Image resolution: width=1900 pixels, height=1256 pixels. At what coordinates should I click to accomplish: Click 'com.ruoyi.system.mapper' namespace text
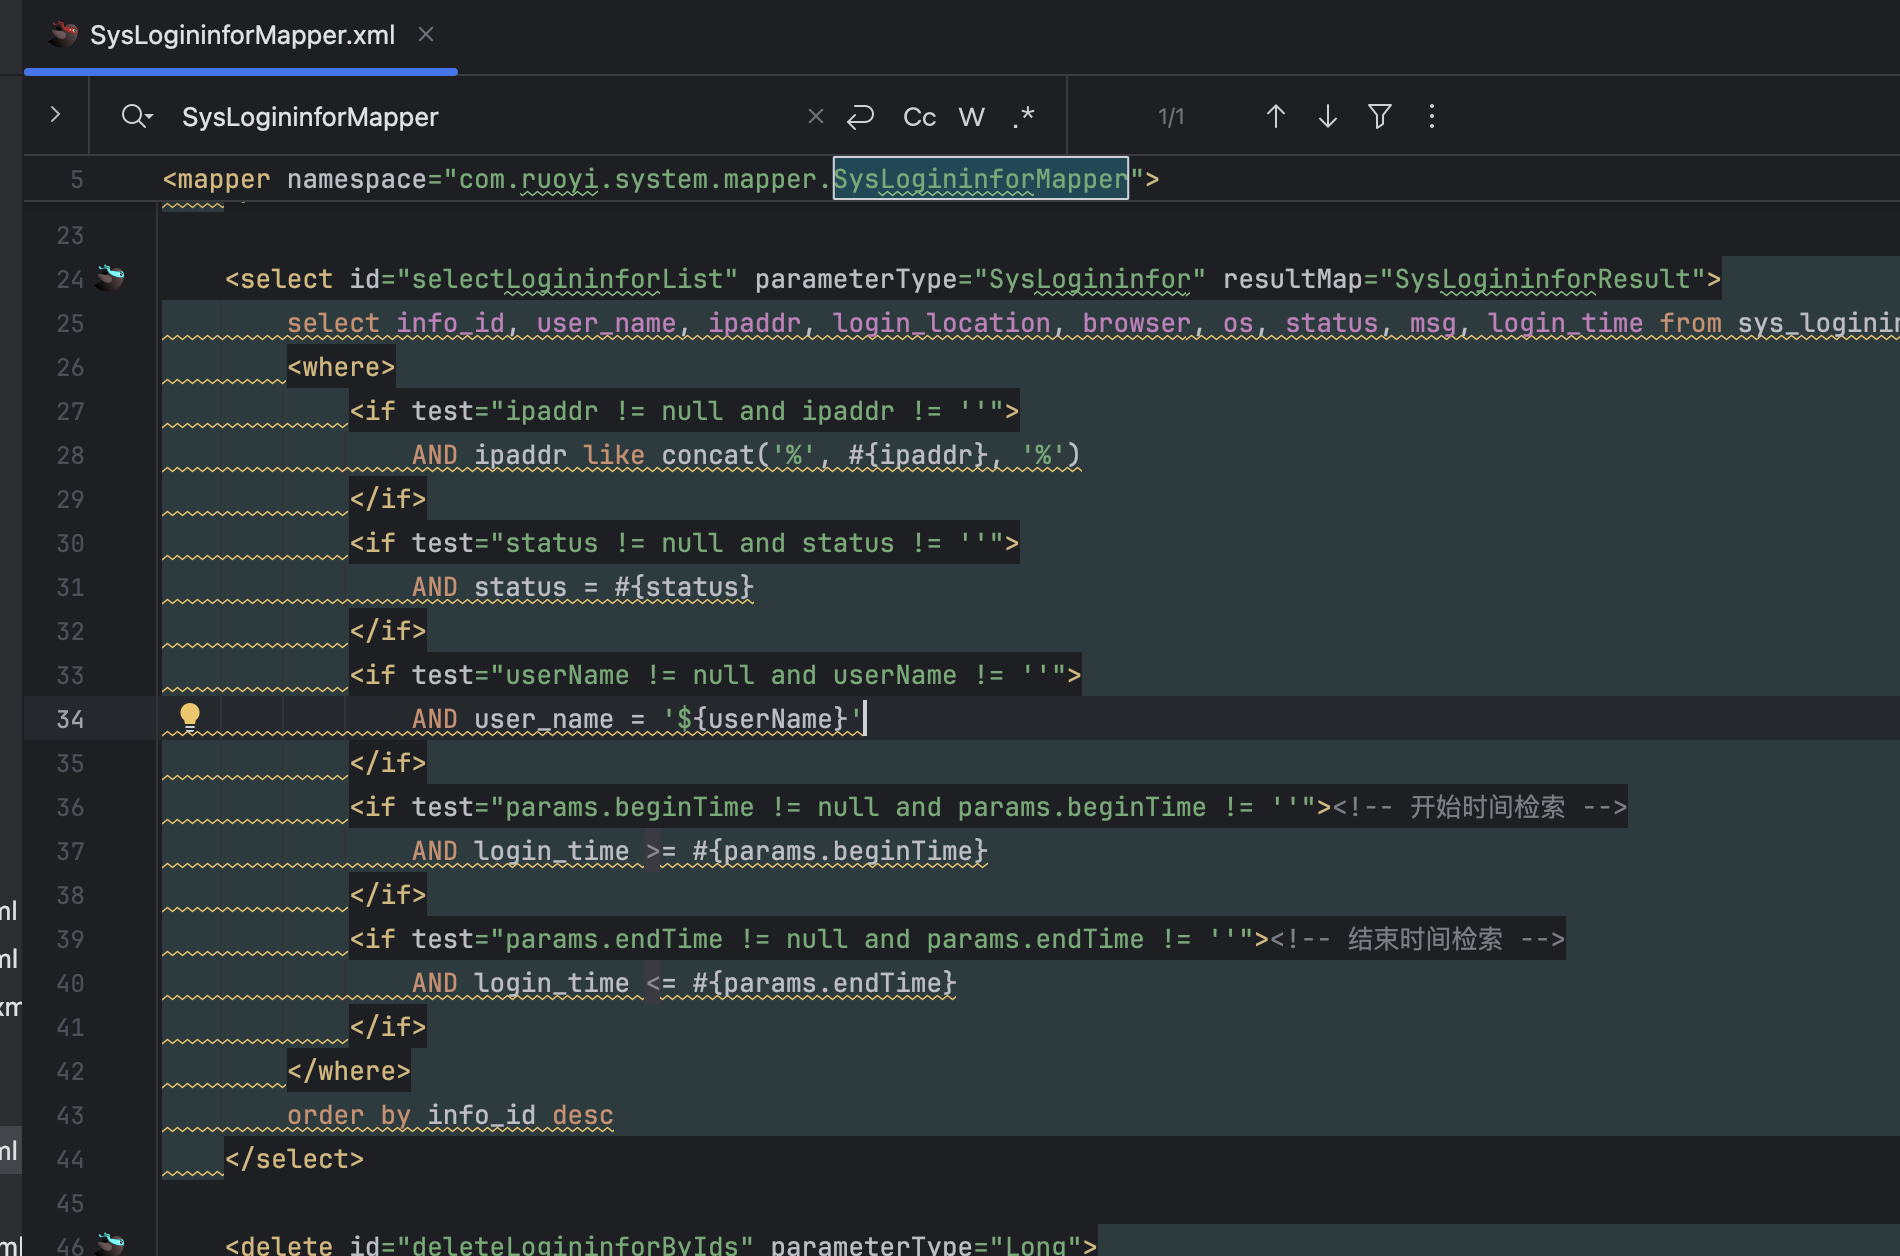click(x=638, y=179)
